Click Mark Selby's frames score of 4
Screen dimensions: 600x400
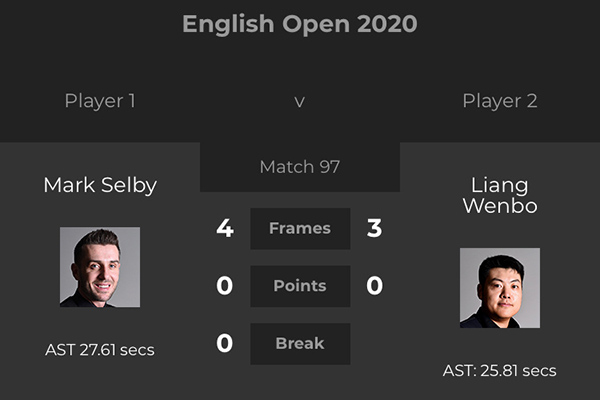[225, 228]
